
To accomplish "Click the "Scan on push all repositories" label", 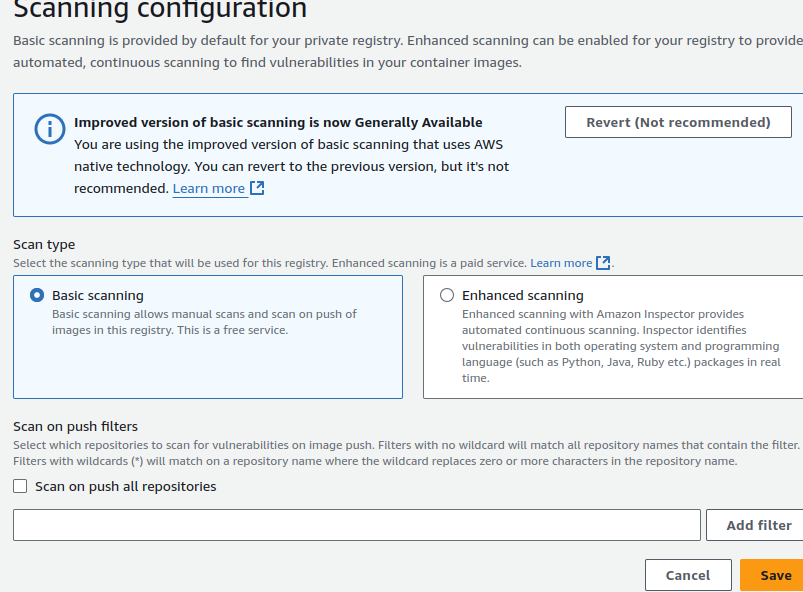I will pyautogui.click(x=125, y=487).
